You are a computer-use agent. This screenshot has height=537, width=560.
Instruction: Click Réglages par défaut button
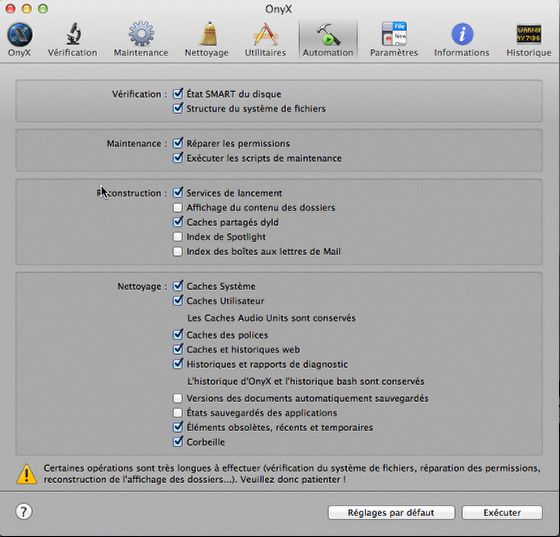(x=391, y=513)
